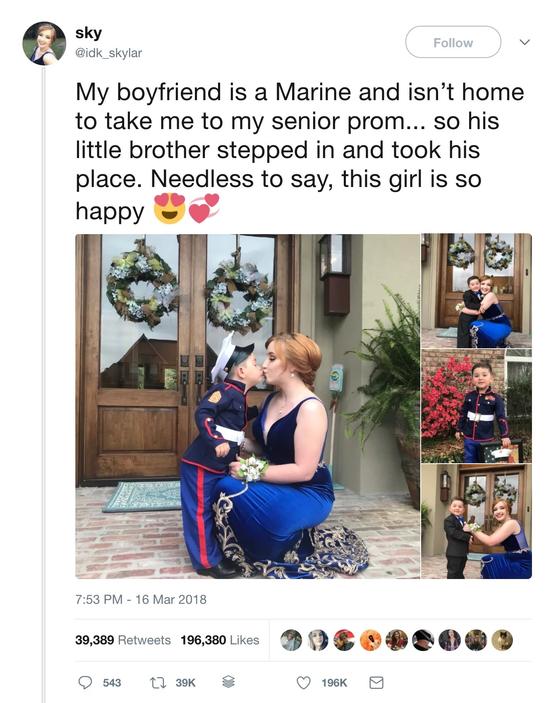Open the boy with red flowers photo

click(477, 406)
